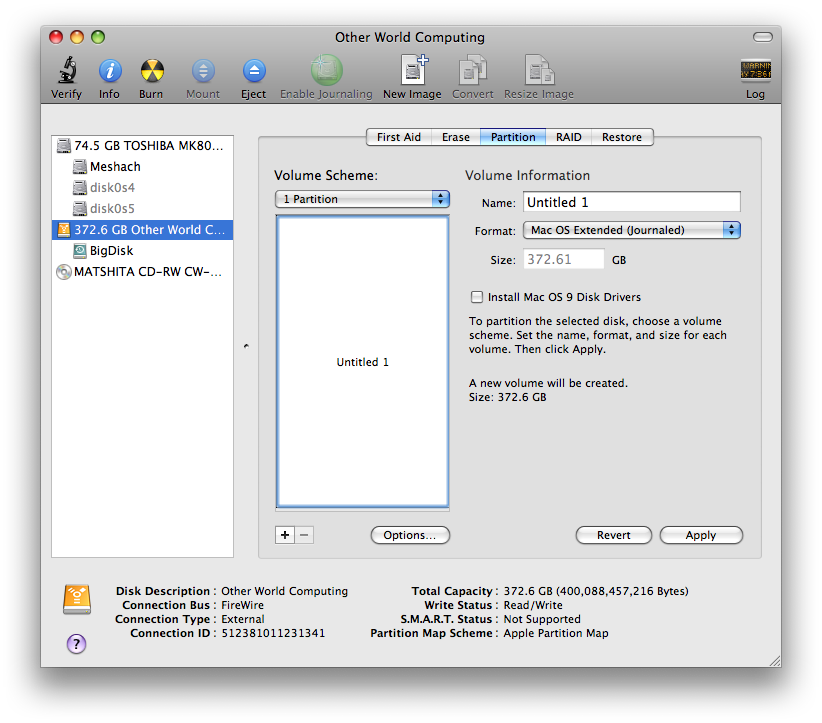Open the purple help question mark
Viewport: 822px width, 723px height.
(x=77, y=644)
